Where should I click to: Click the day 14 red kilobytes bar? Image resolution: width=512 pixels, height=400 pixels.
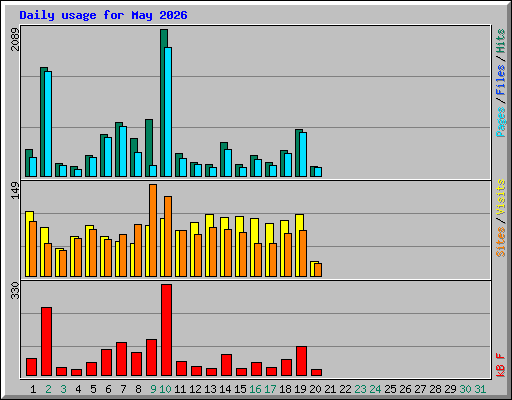(227, 365)
